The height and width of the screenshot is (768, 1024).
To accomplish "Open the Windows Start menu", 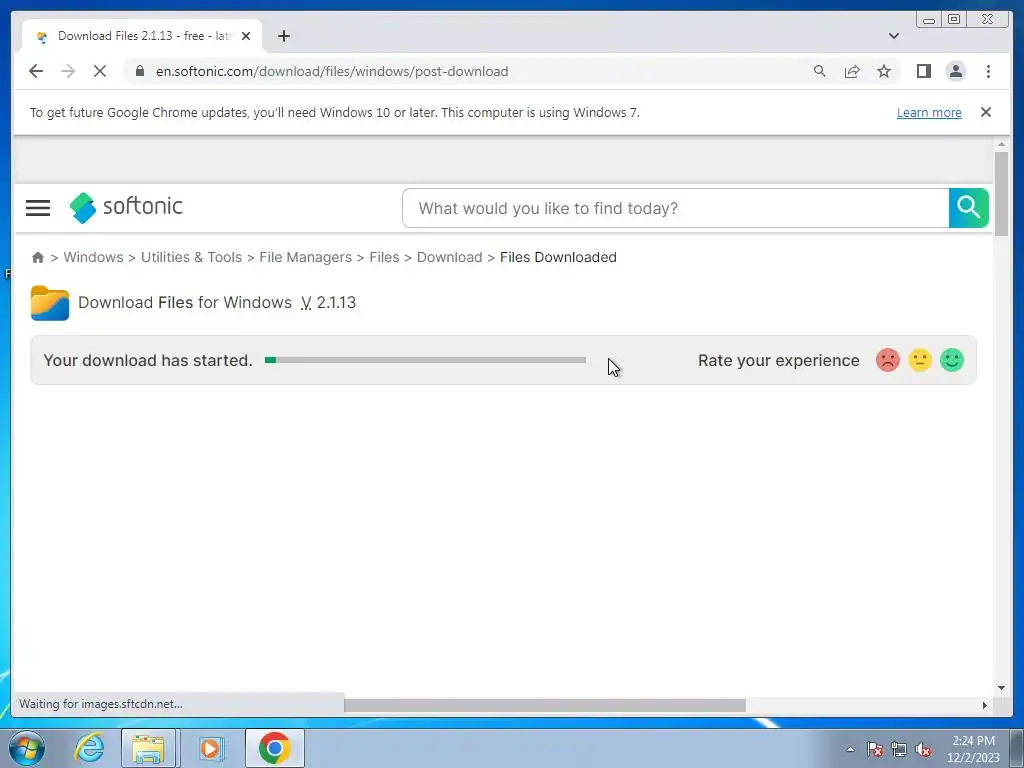I will (x=27, y=748).
